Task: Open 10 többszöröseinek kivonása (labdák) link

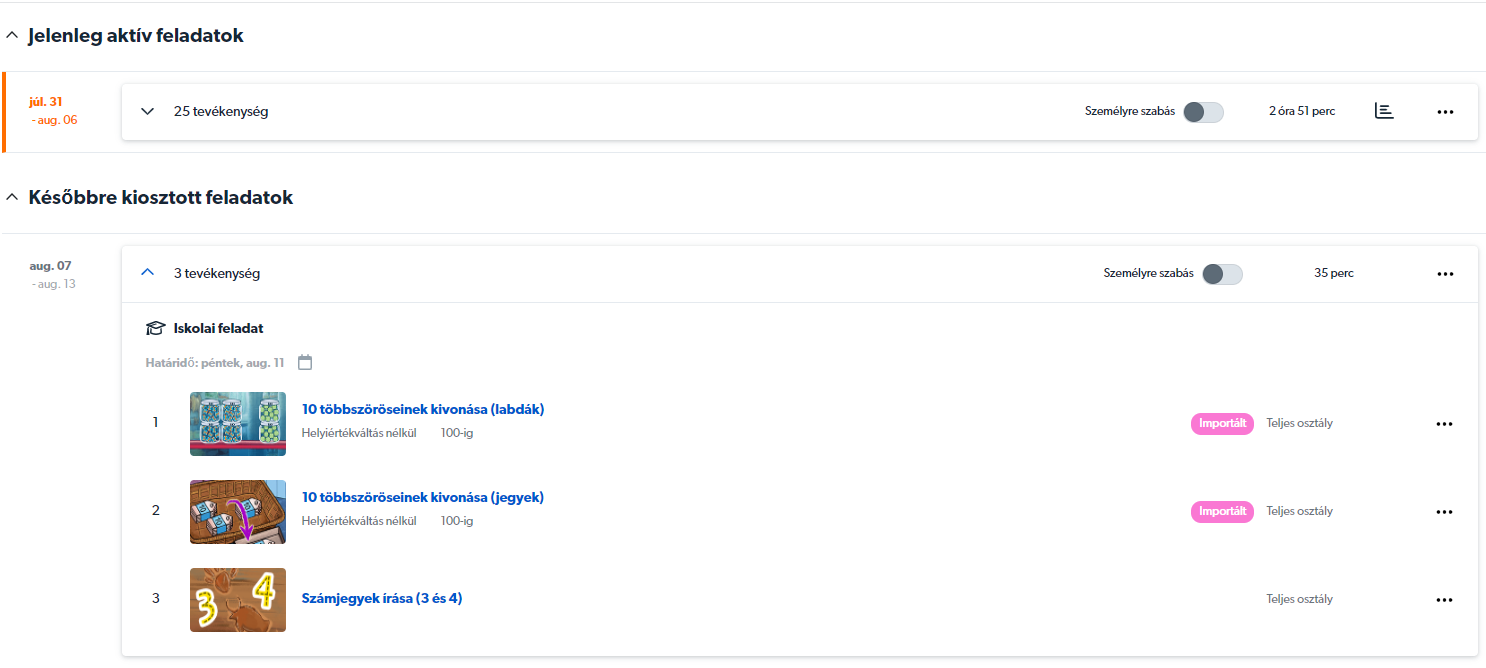Action: [x=423, y=409]
